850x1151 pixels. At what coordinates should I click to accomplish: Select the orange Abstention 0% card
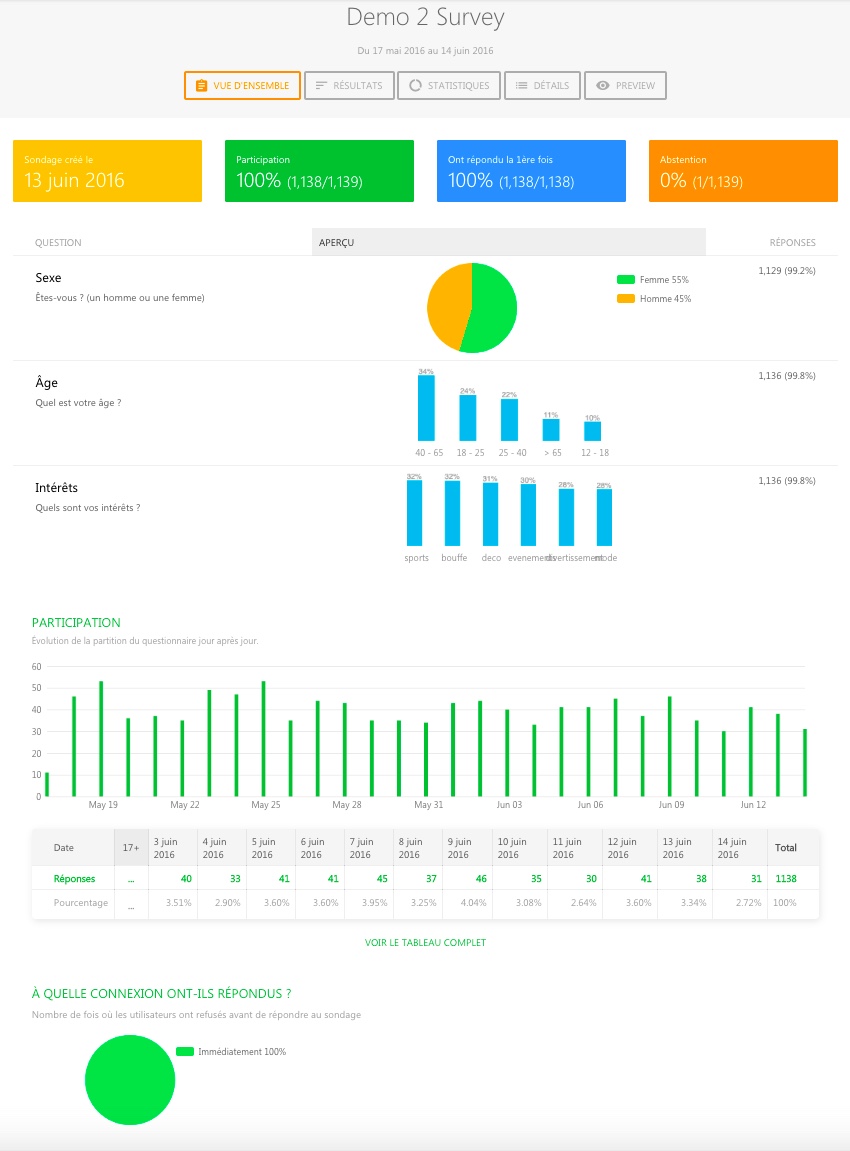[x=743, y=171]
